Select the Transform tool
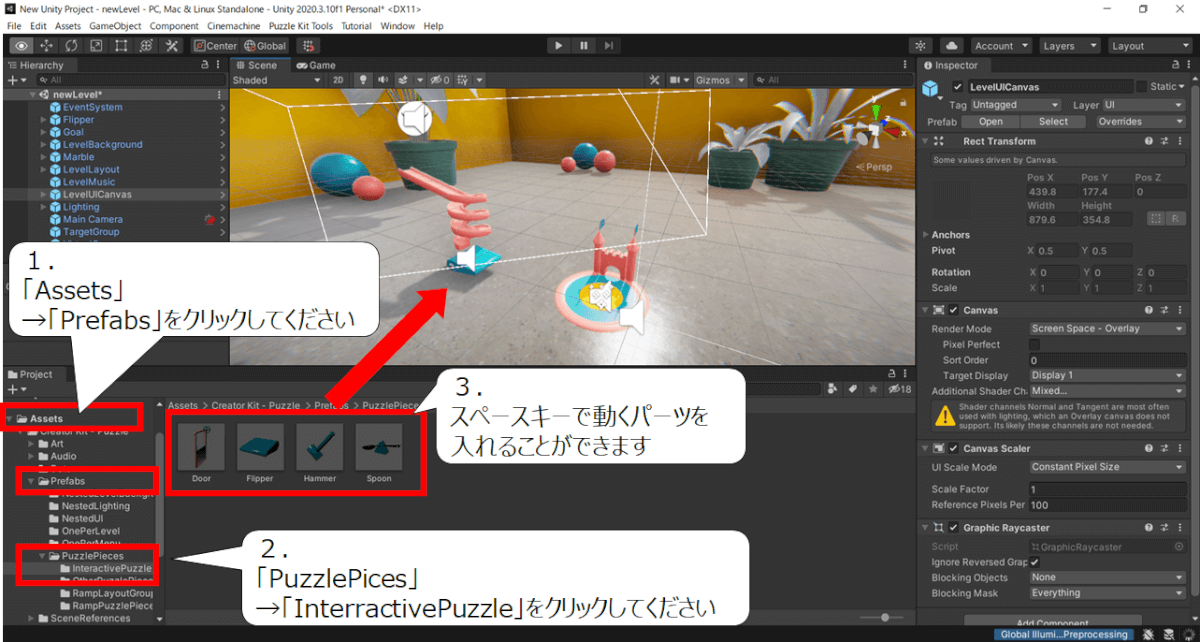 point(146,46)
